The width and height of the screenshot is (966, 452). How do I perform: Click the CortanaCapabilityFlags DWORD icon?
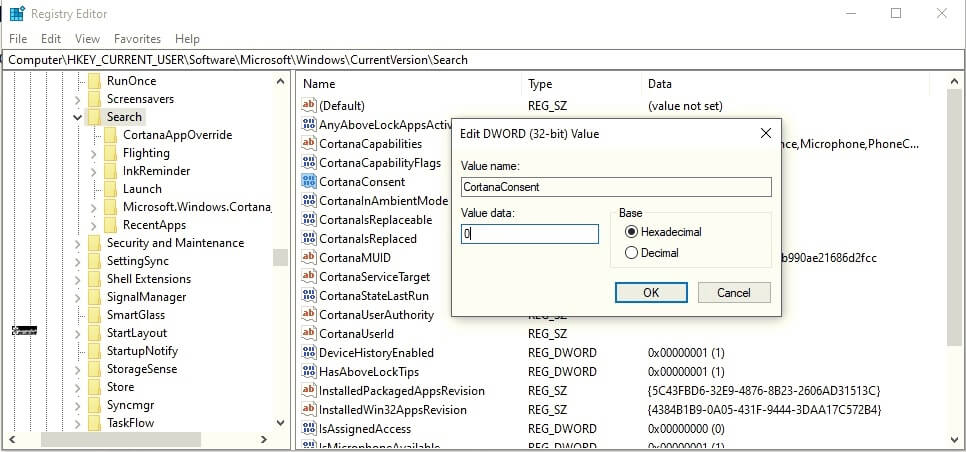(309, 163)
